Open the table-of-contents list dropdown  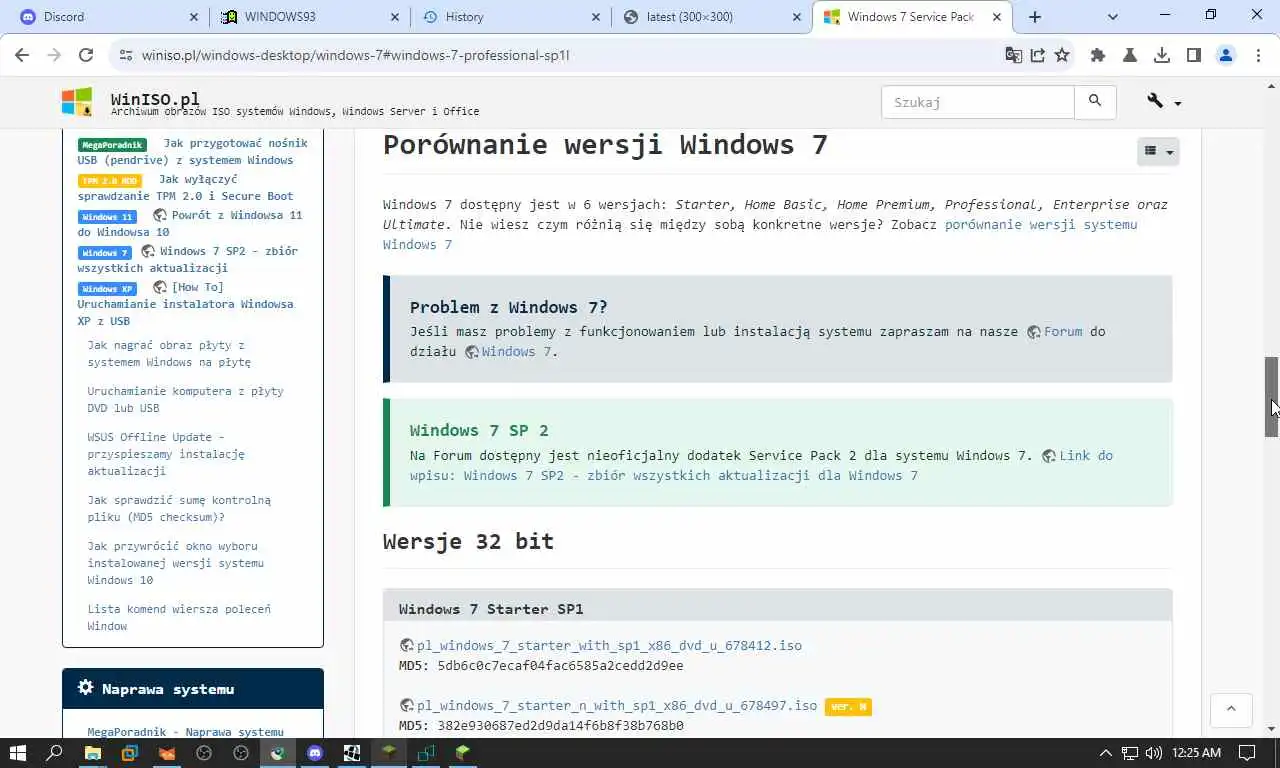pos(1158,151)
